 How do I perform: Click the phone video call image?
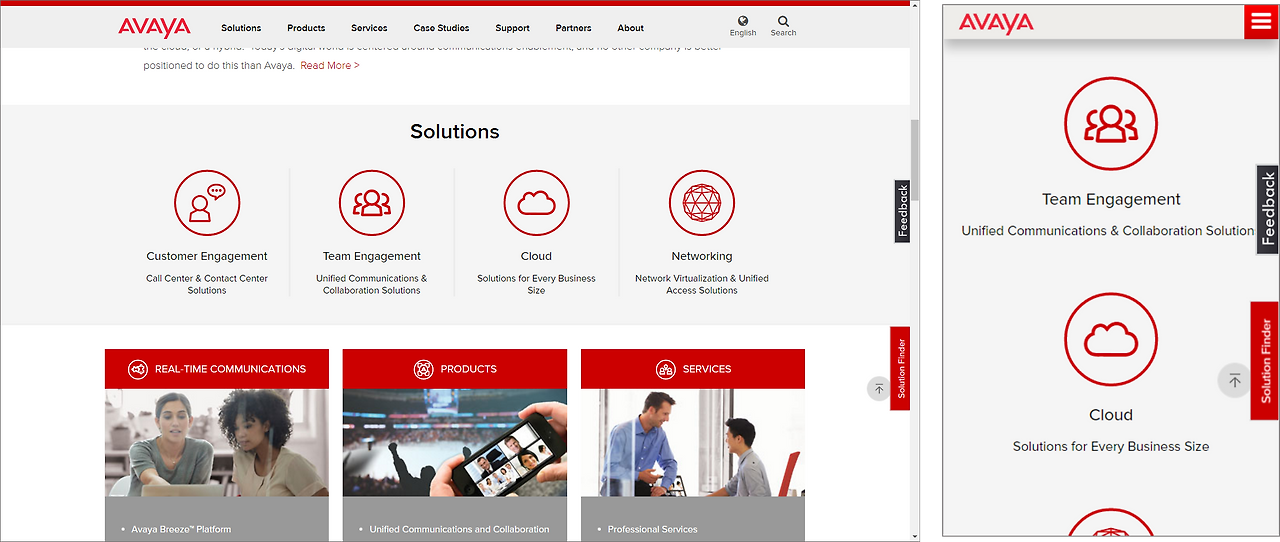tap(455, 443)
